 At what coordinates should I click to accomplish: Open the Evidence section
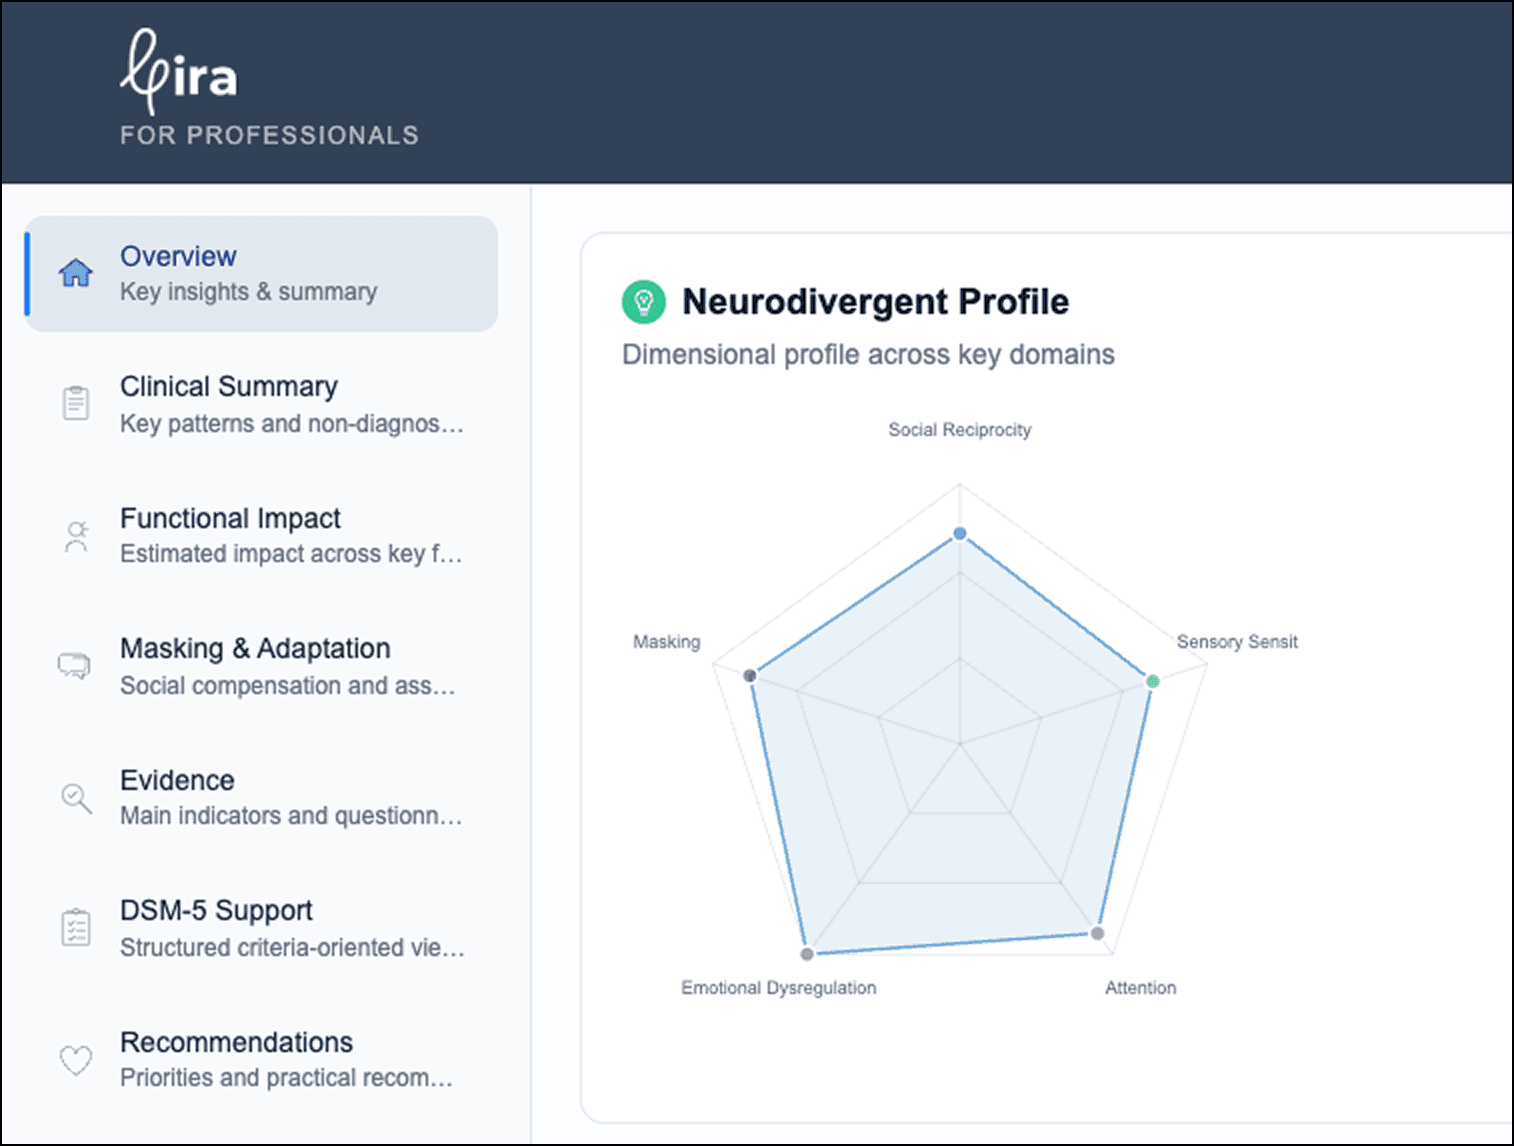coord(178,781)
